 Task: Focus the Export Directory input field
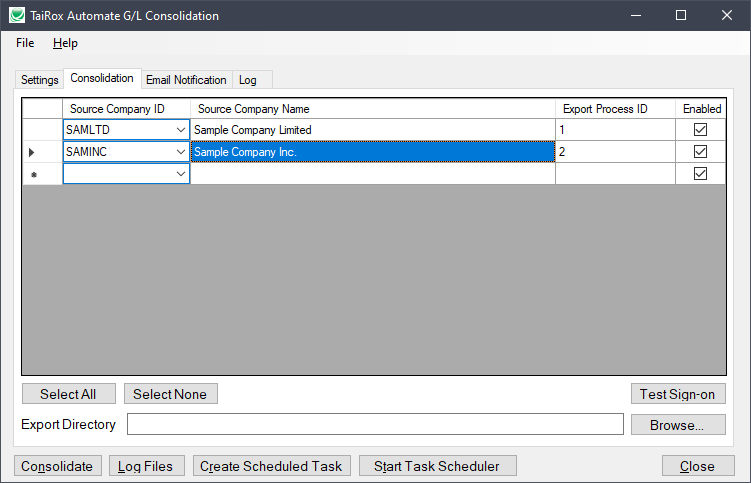[375, 425]
